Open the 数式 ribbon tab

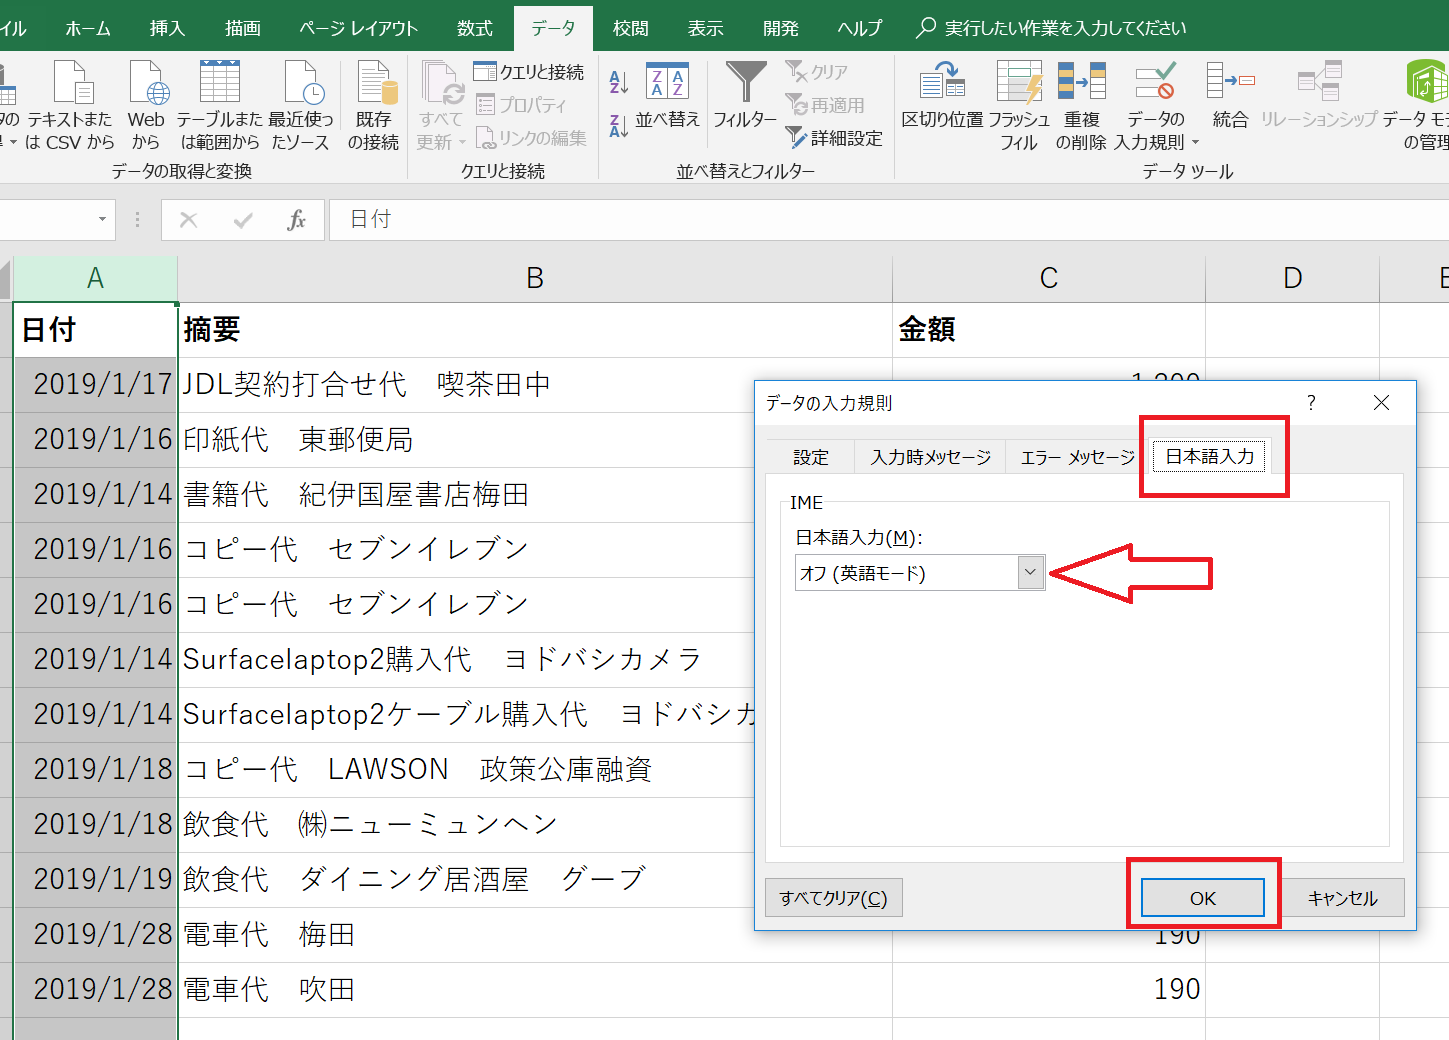pos(475,28)
